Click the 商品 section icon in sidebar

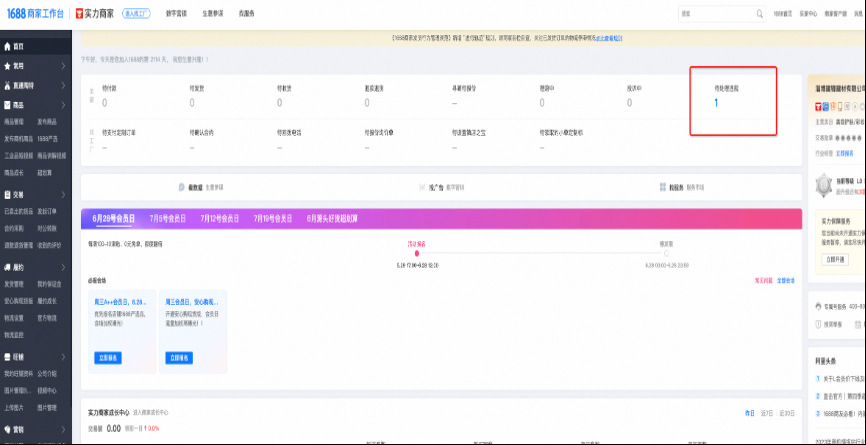click(x=7, y=104)
